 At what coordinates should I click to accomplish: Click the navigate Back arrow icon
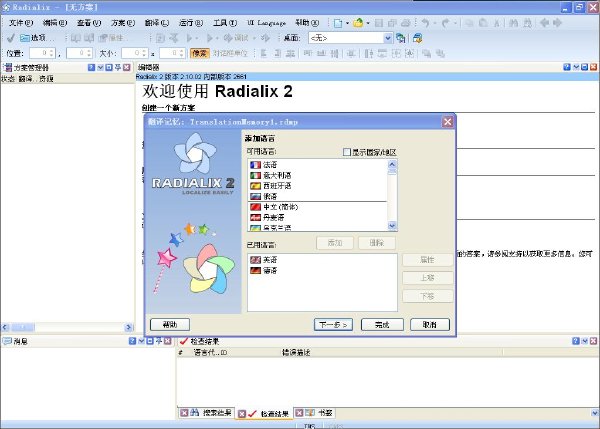coord(544,23)
